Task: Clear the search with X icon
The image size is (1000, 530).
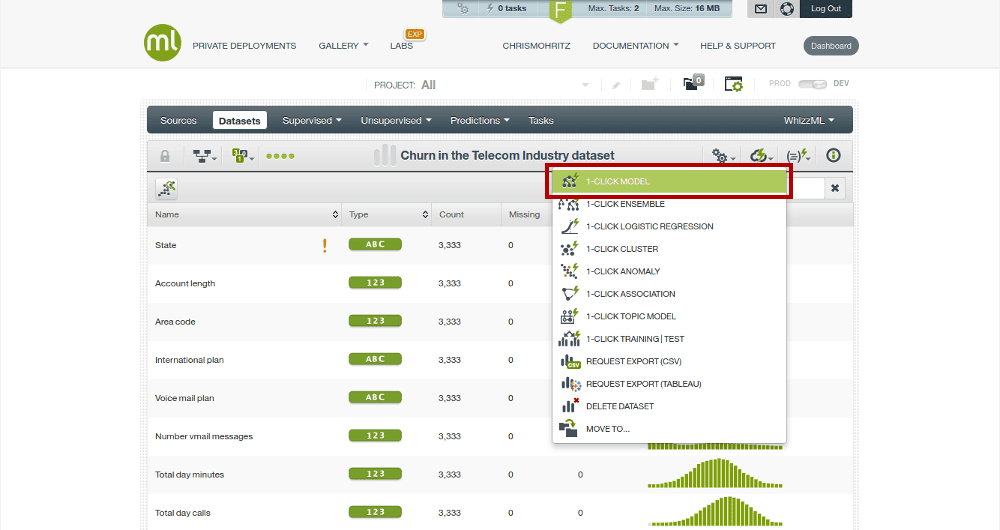Action: click(835, 188)
